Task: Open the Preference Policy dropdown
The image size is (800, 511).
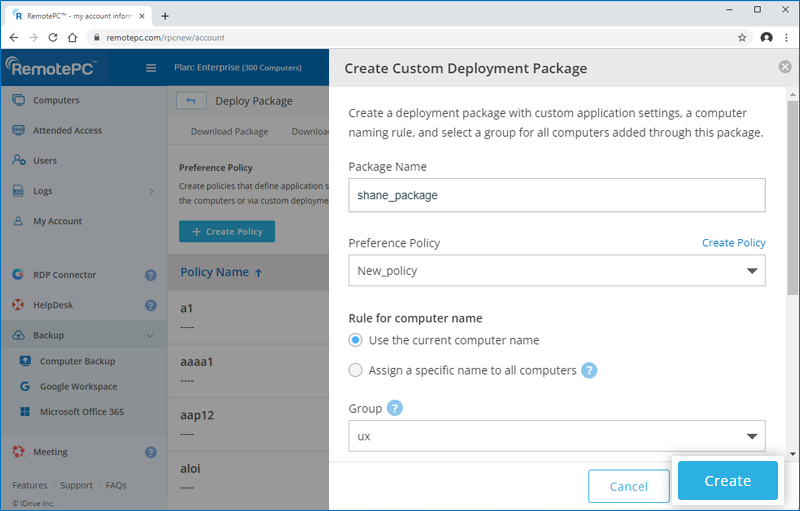Action: [x=557, y=271]
